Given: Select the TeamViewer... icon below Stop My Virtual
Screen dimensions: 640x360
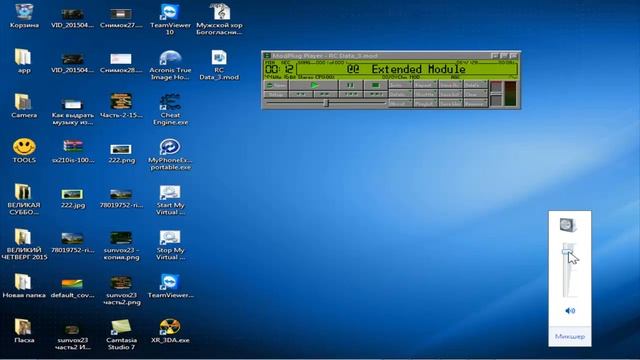Looking at the screenshot, I should click(x=170, y=286).
